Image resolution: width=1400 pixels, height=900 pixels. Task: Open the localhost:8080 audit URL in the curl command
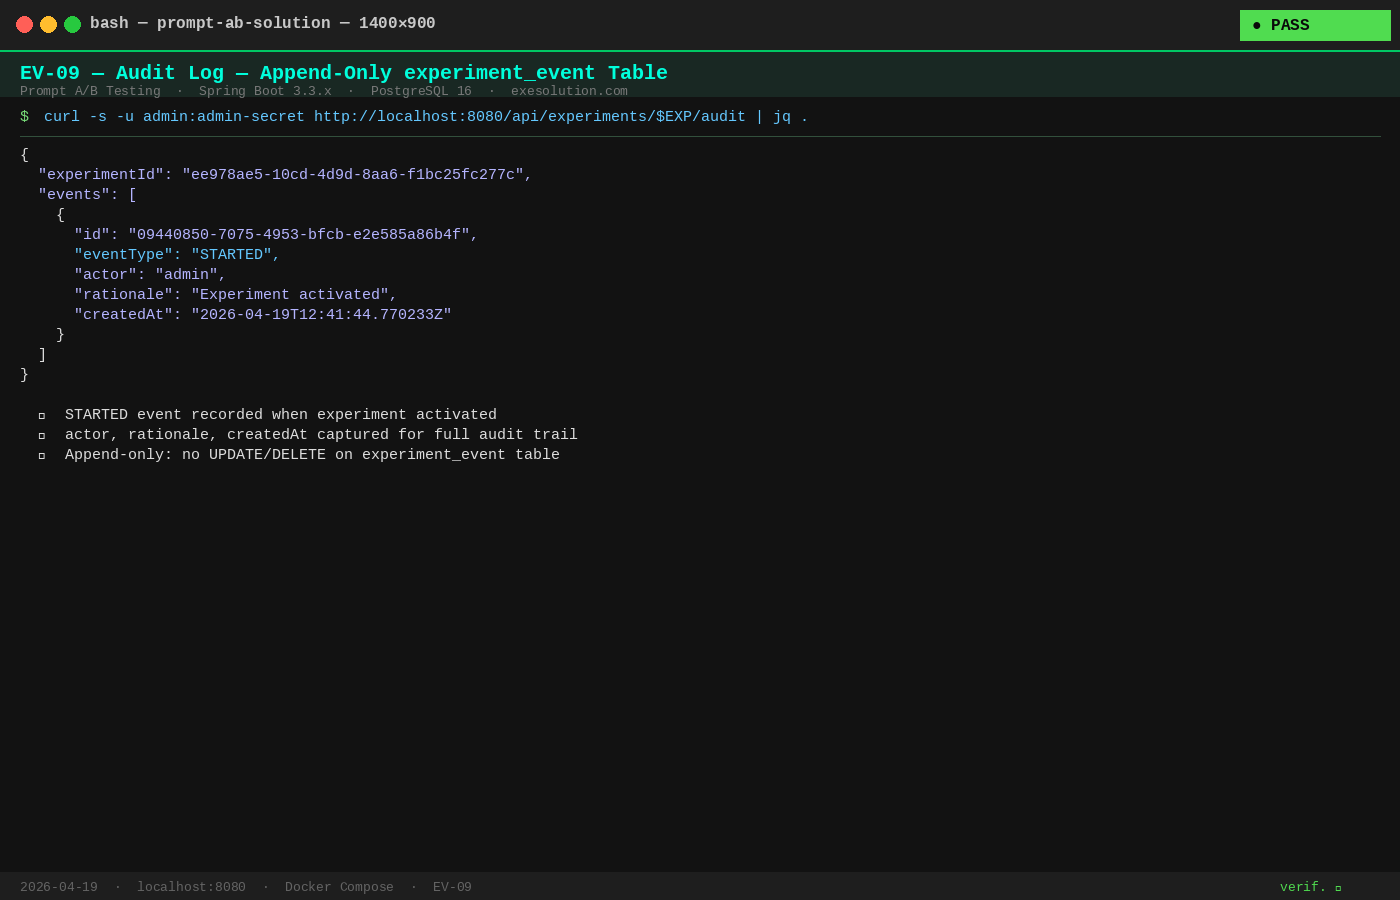529,117
